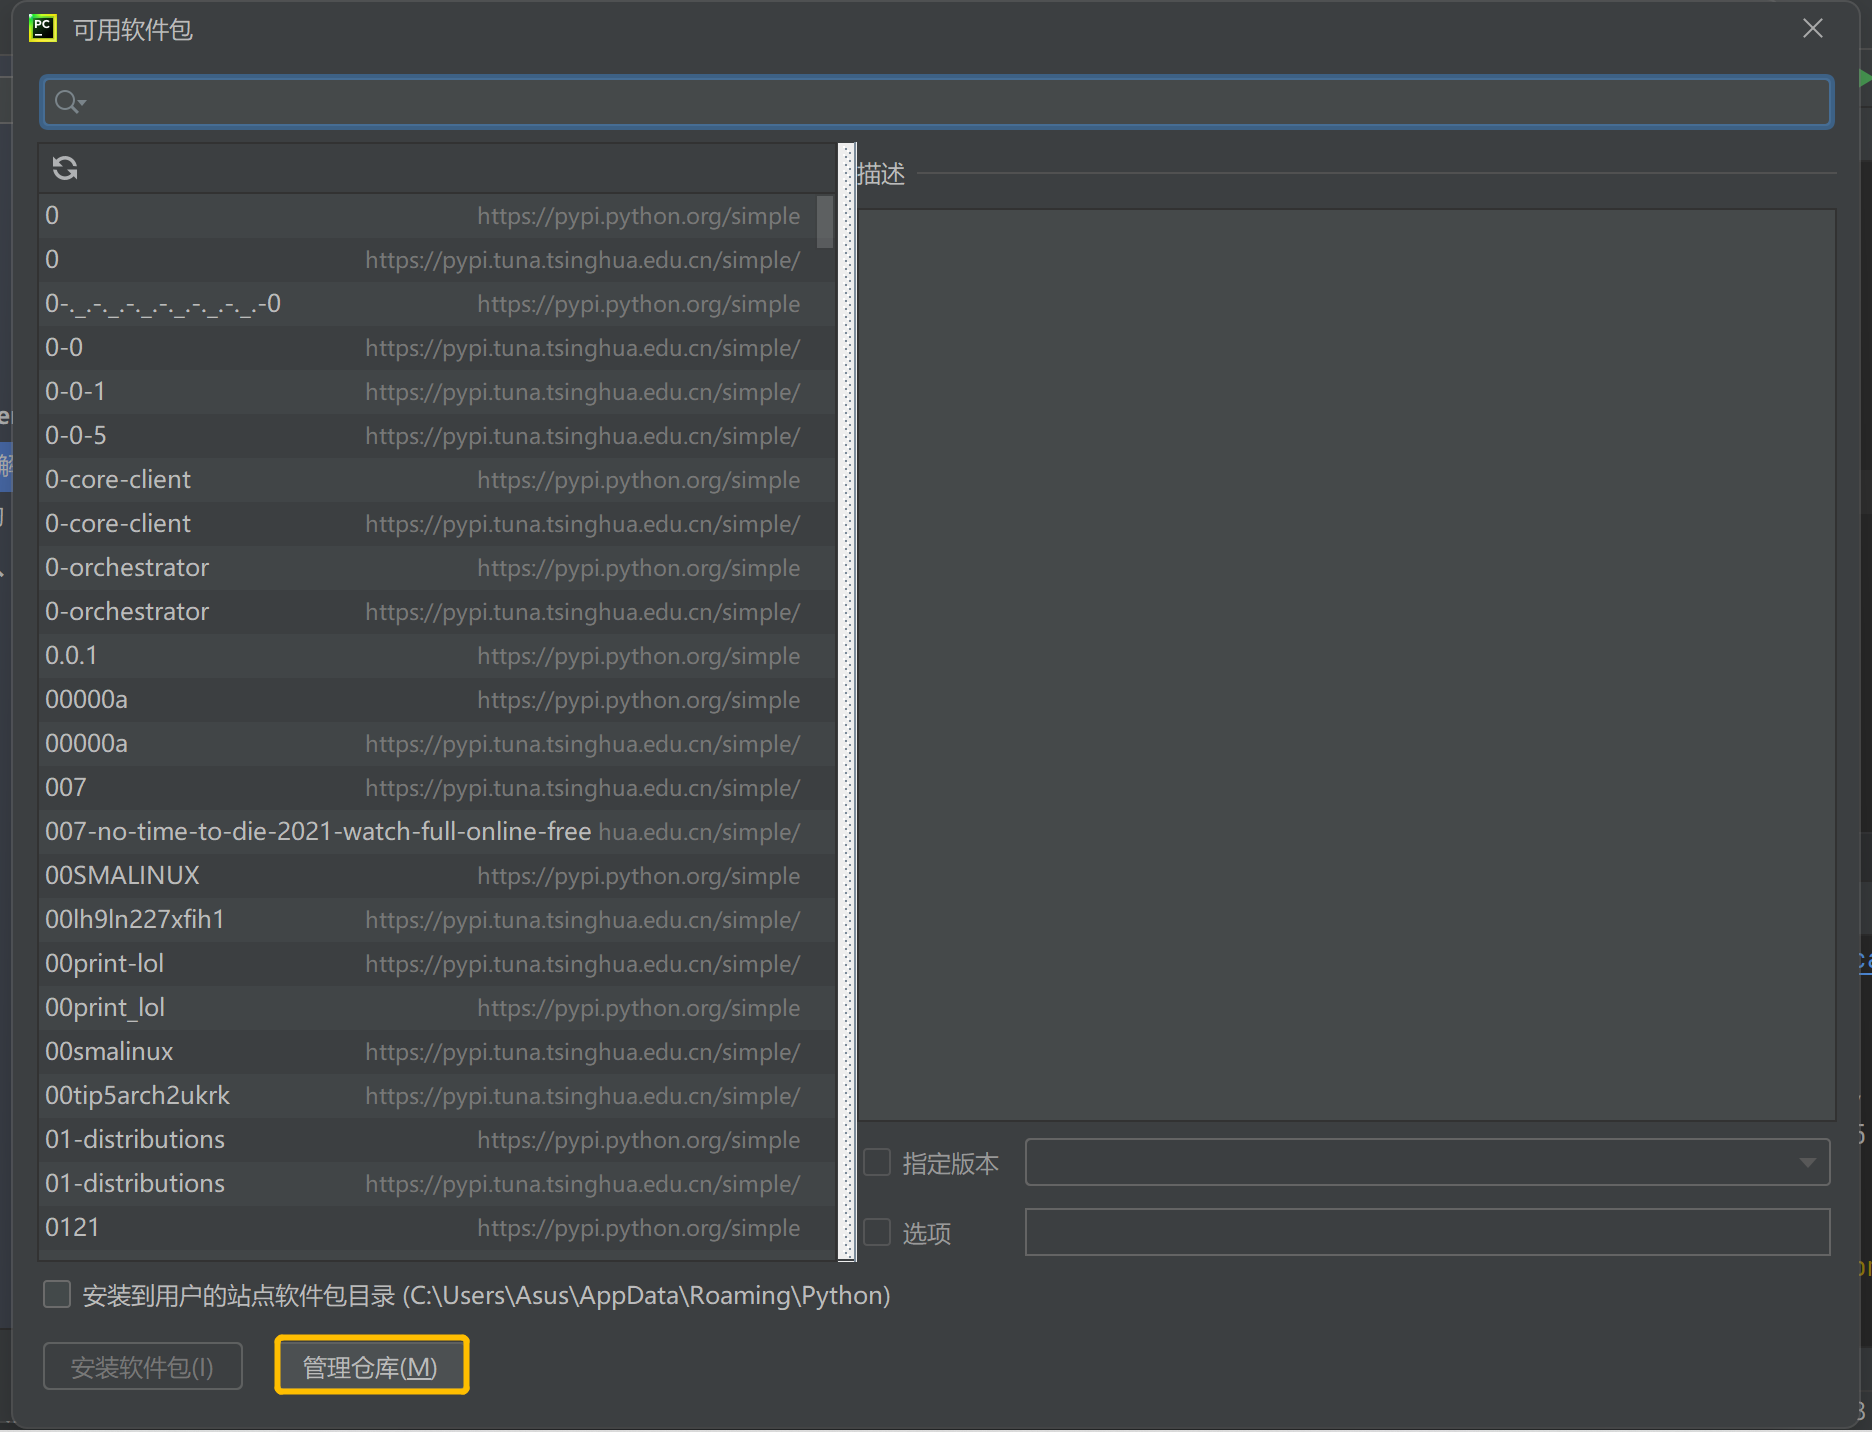Select 0-core-client from pypi.python.org

coord(437,480)
